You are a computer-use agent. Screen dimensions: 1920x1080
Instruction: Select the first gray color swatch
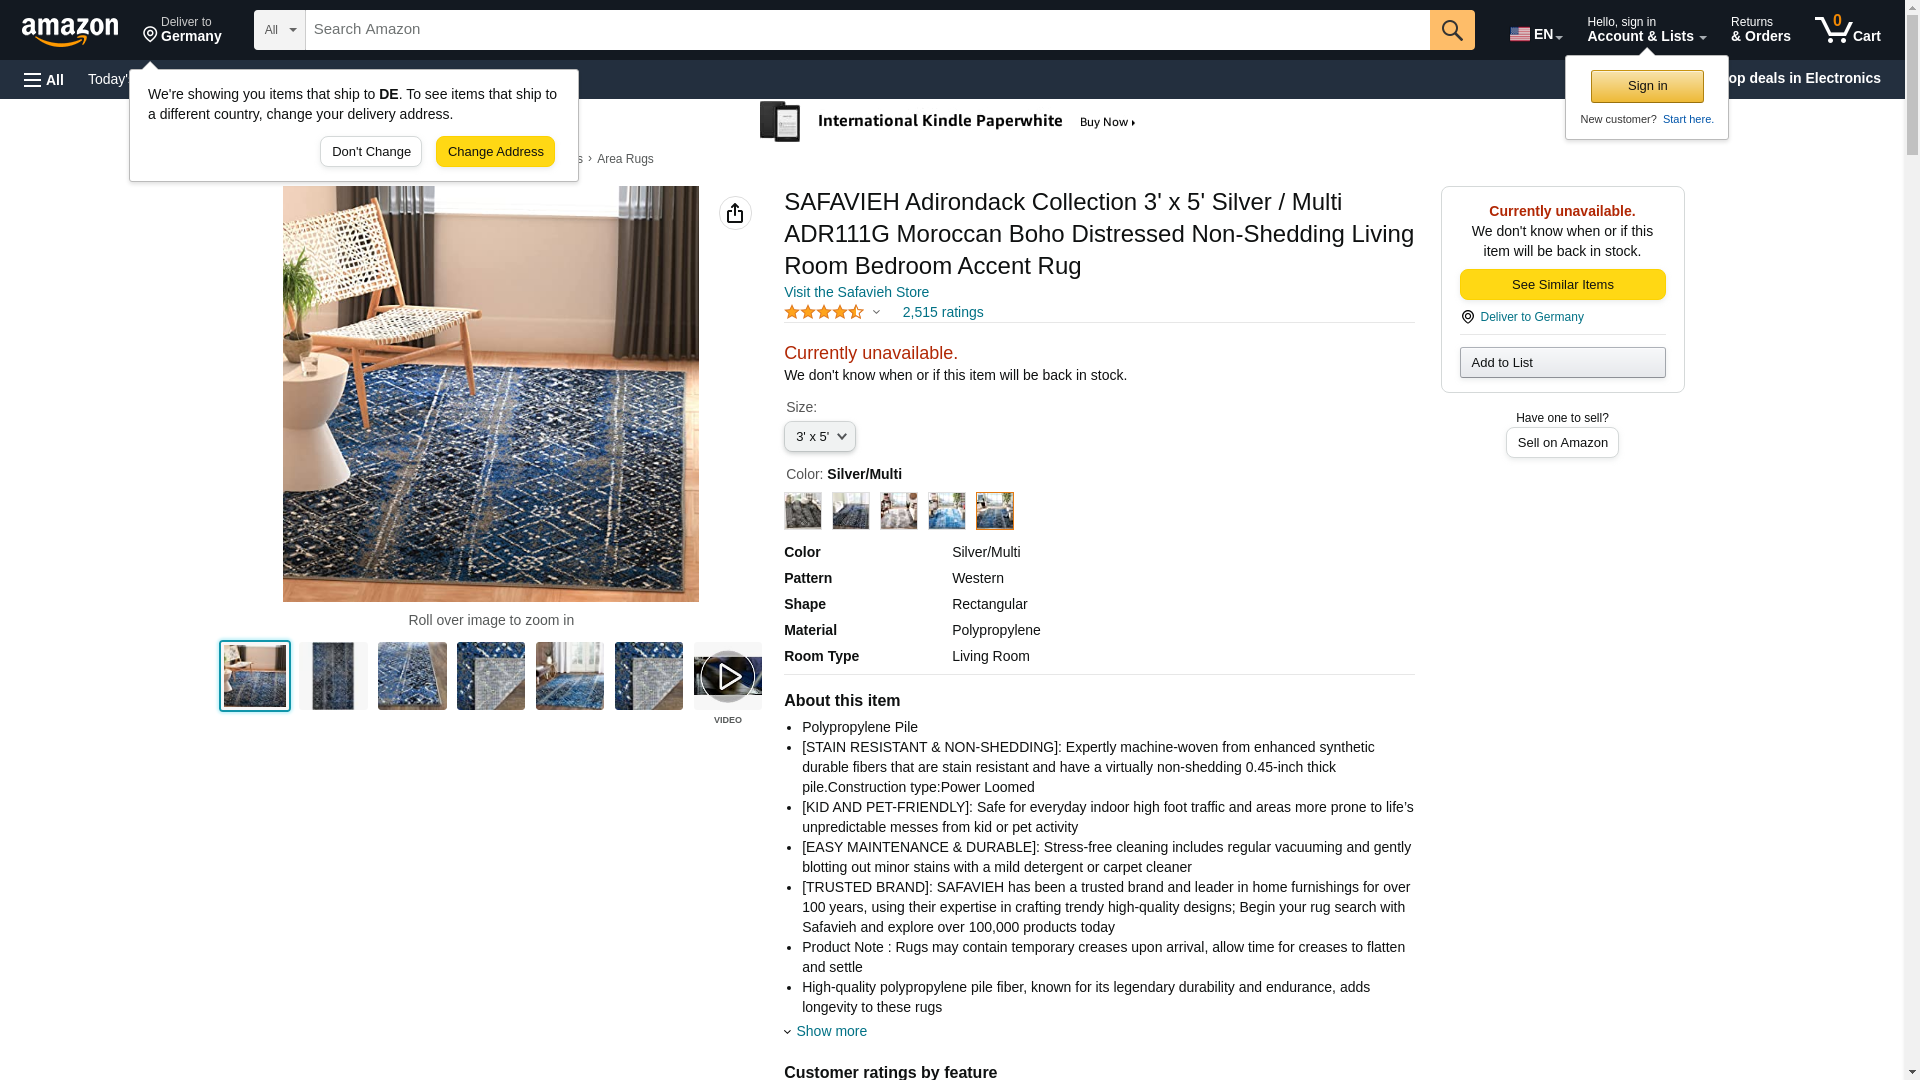(x=802, y=511)
